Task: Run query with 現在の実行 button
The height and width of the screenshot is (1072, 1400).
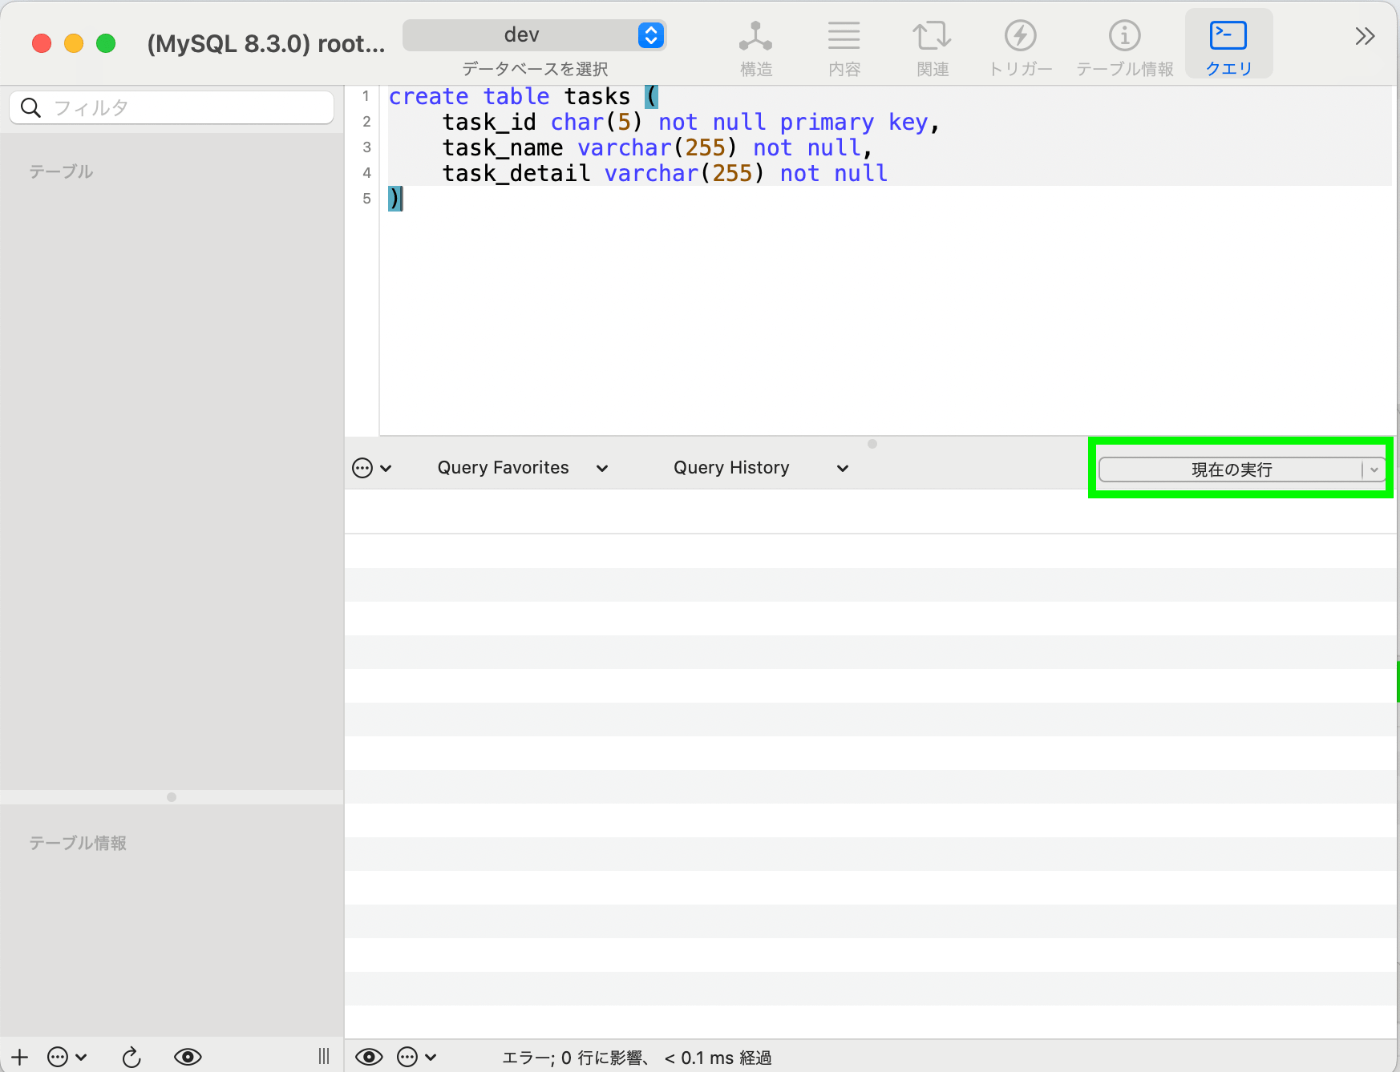Action: [1230, 470]
